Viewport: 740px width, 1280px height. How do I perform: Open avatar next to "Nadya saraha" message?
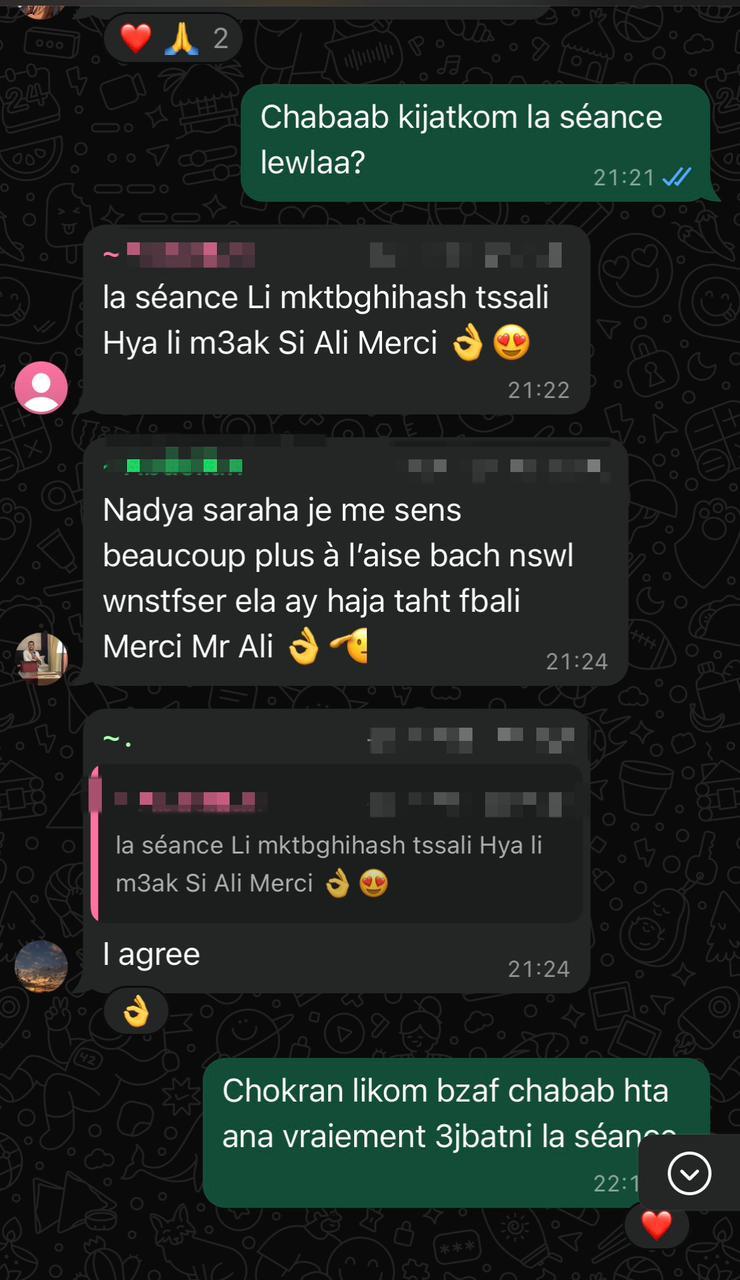pos(41,659)
